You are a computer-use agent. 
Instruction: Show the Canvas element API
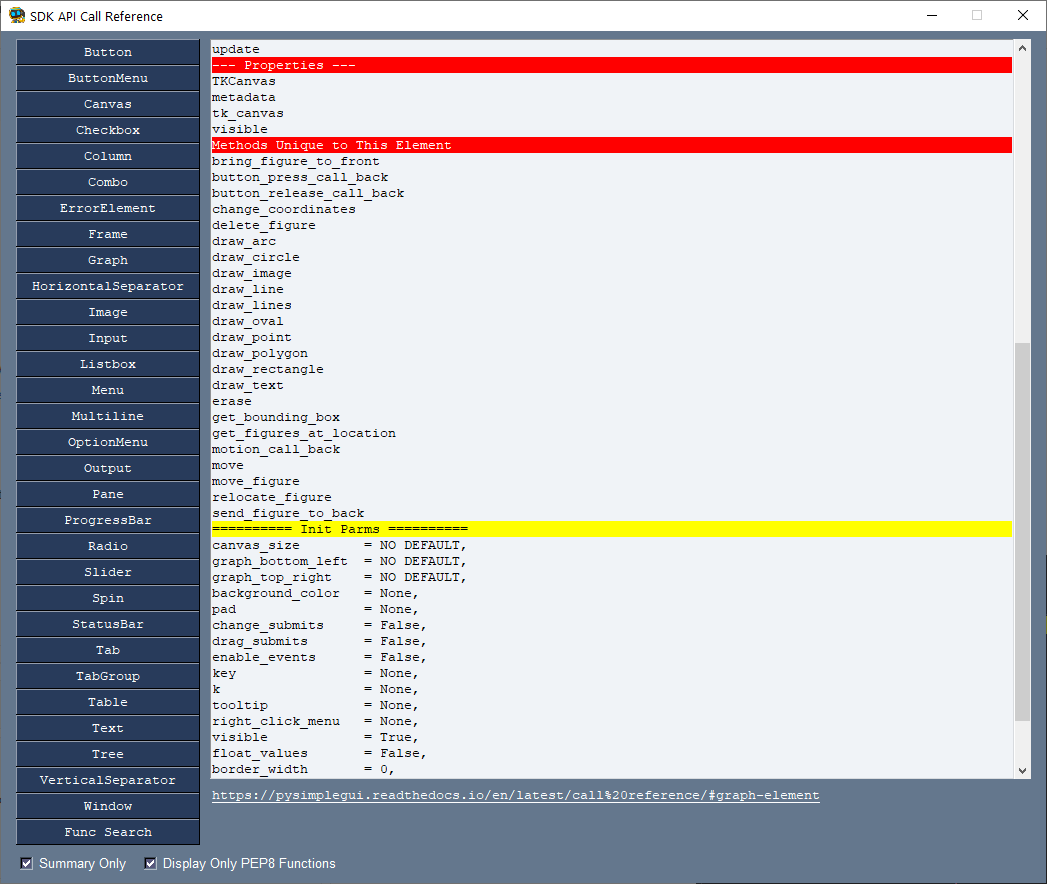coord(108,104)
